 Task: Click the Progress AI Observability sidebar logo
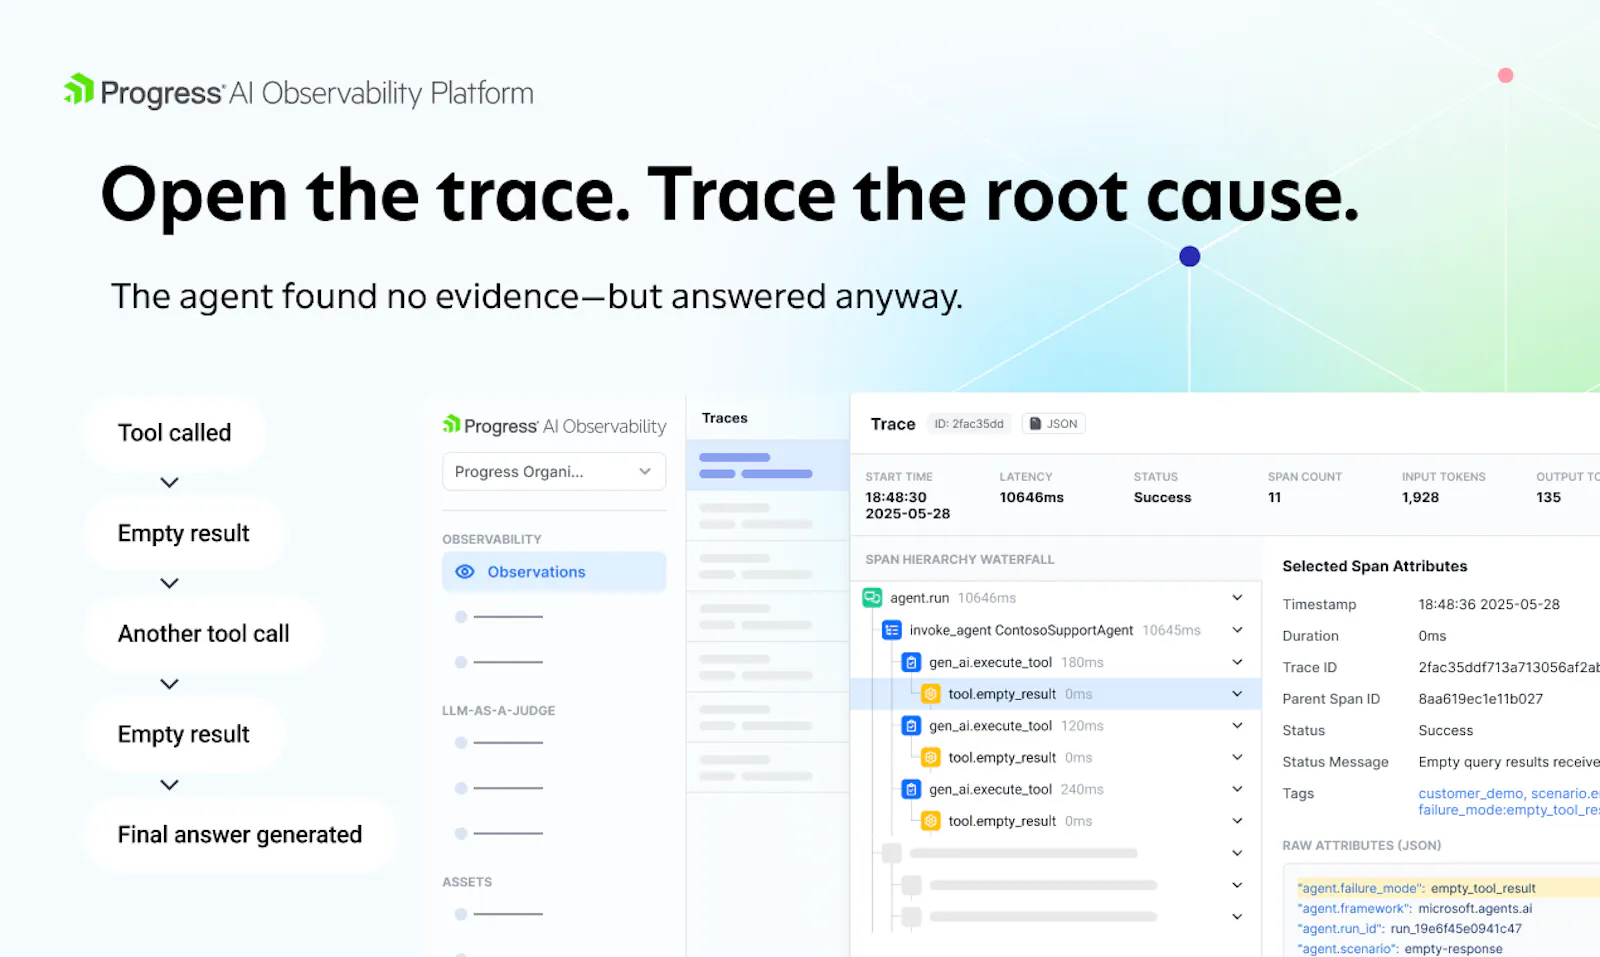tap(554, 426)
